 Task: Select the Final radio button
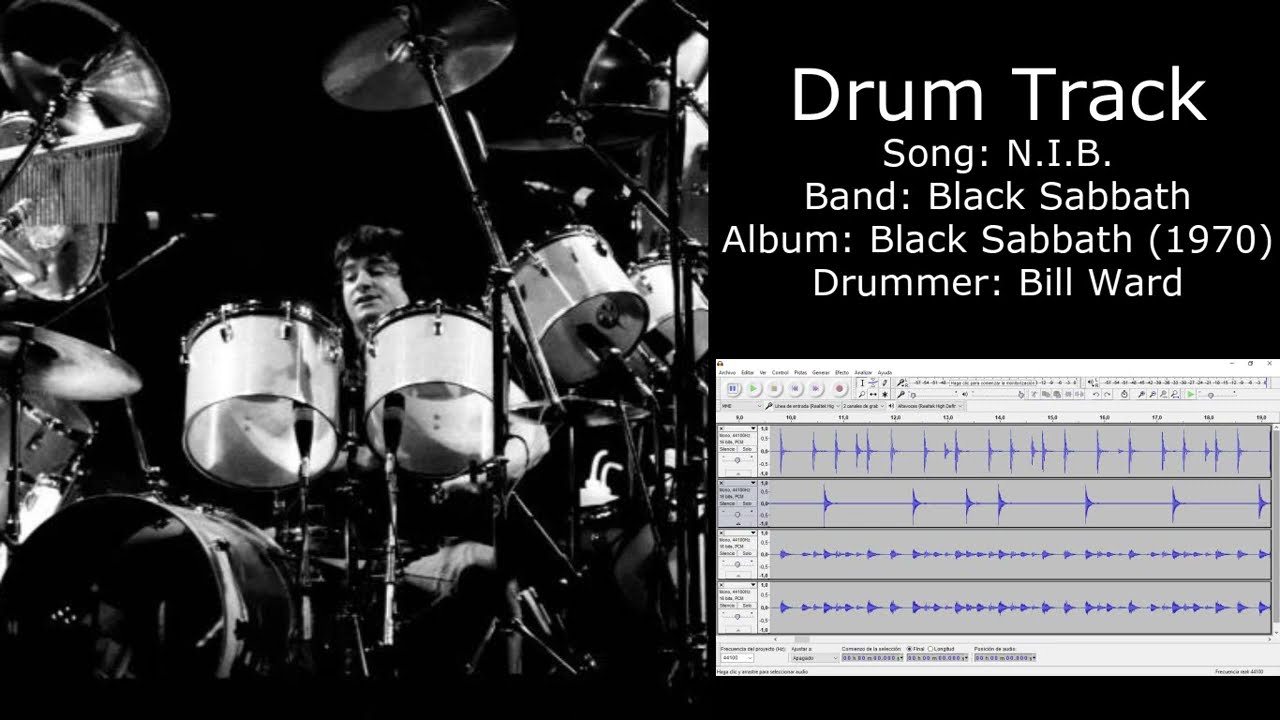click(910, 649)
